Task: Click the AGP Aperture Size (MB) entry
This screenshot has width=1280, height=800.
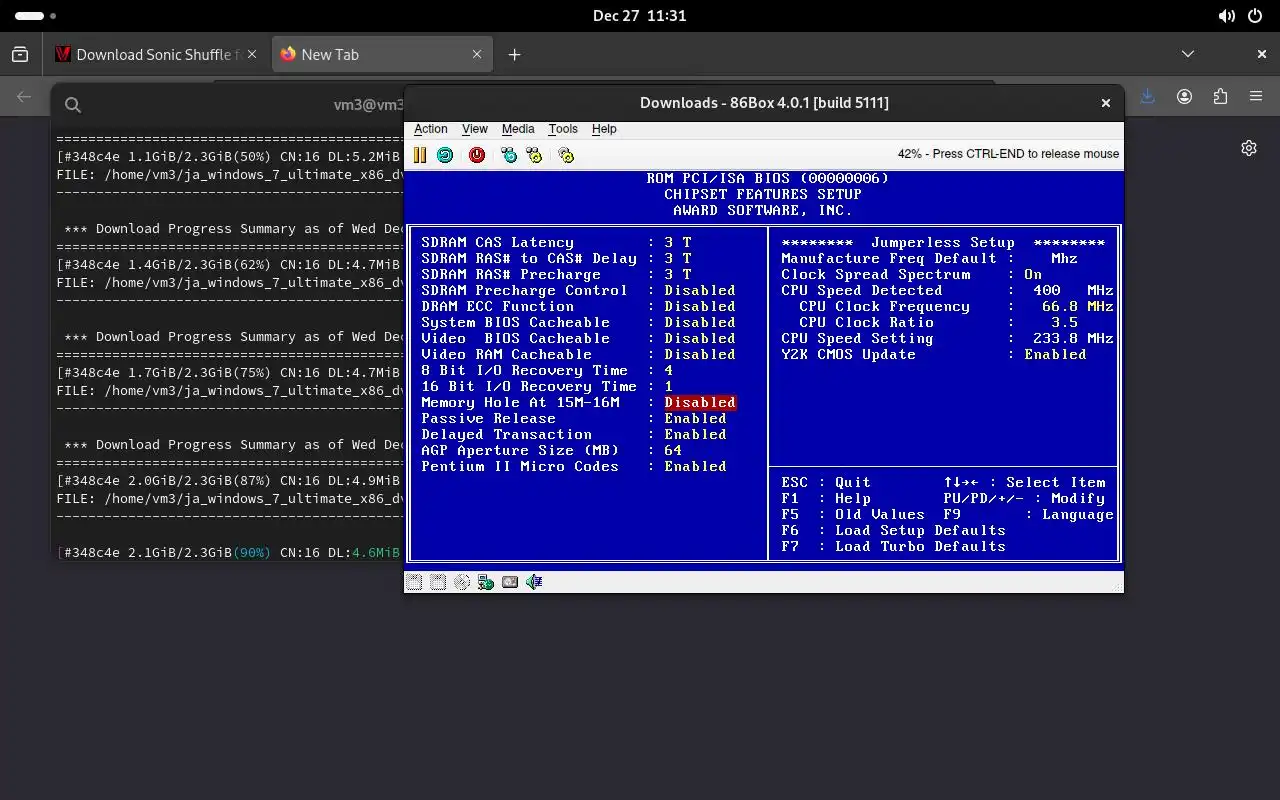Action: click(x=552, y=451)
